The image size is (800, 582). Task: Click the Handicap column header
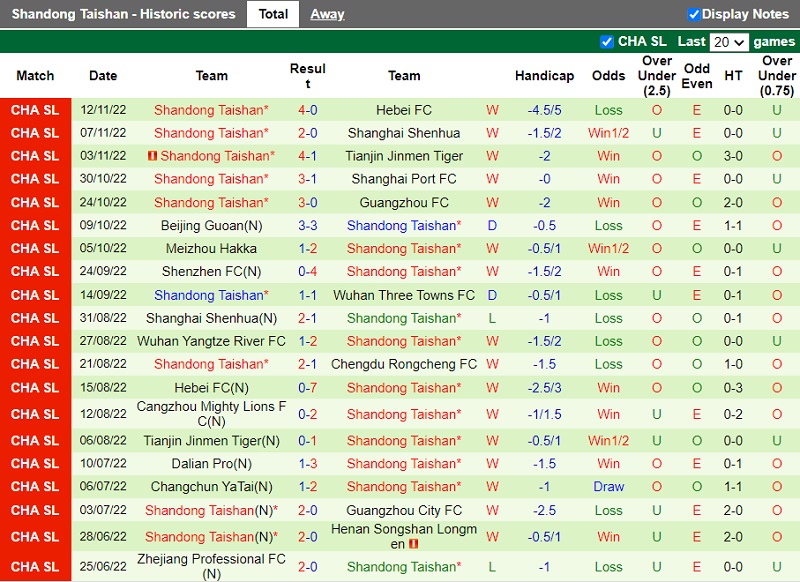point(544,76)
